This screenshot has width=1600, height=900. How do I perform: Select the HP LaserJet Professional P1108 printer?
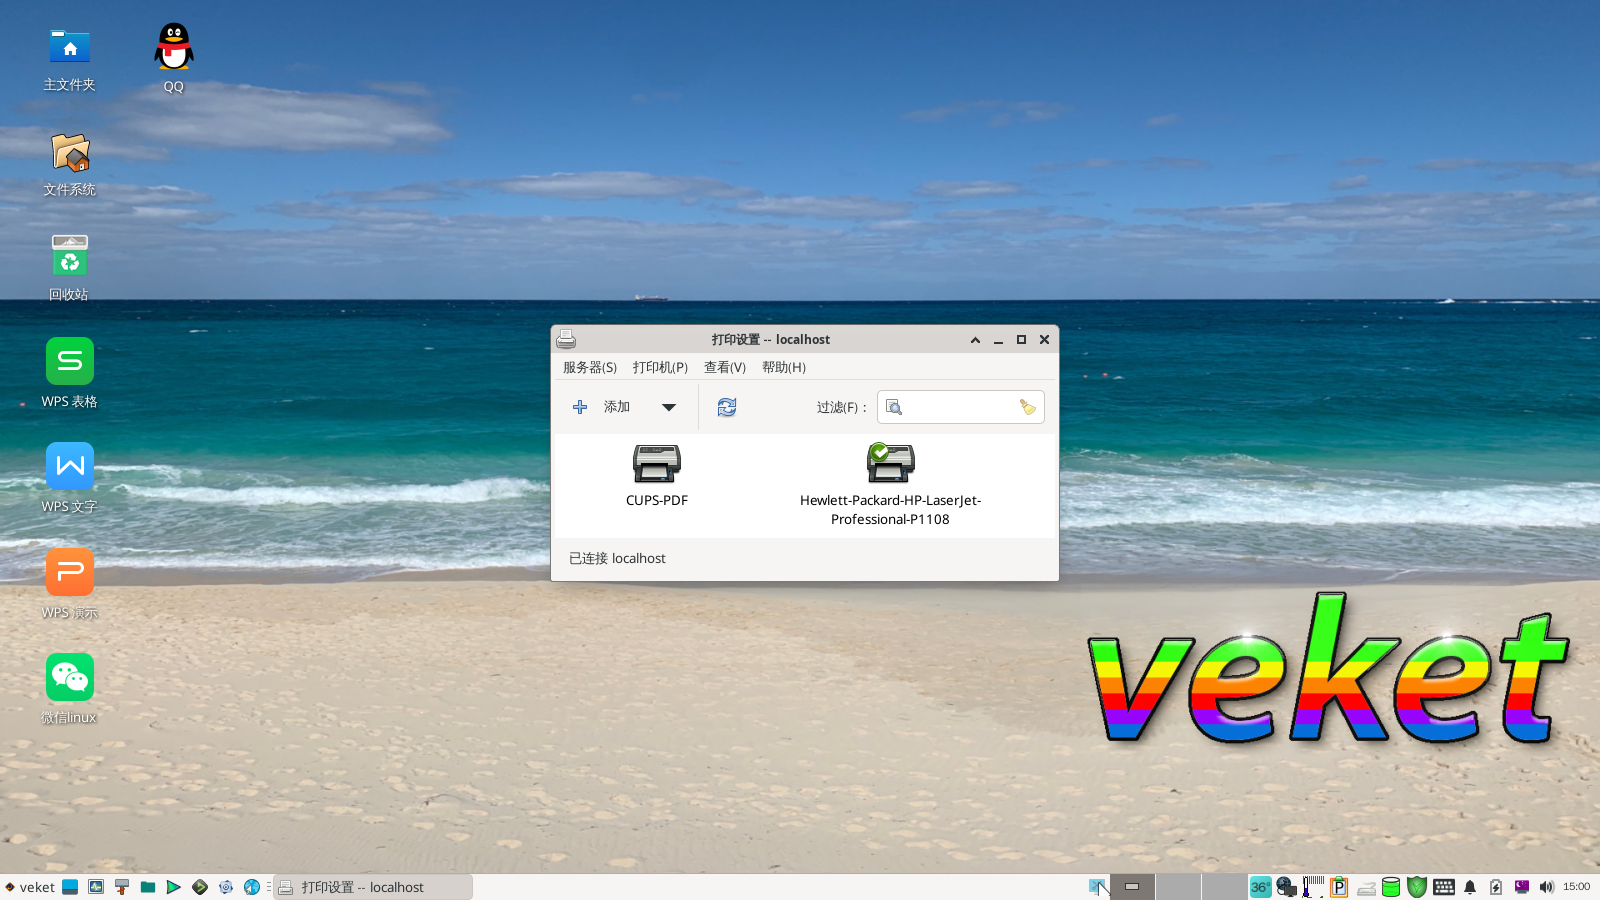point(890,484)
